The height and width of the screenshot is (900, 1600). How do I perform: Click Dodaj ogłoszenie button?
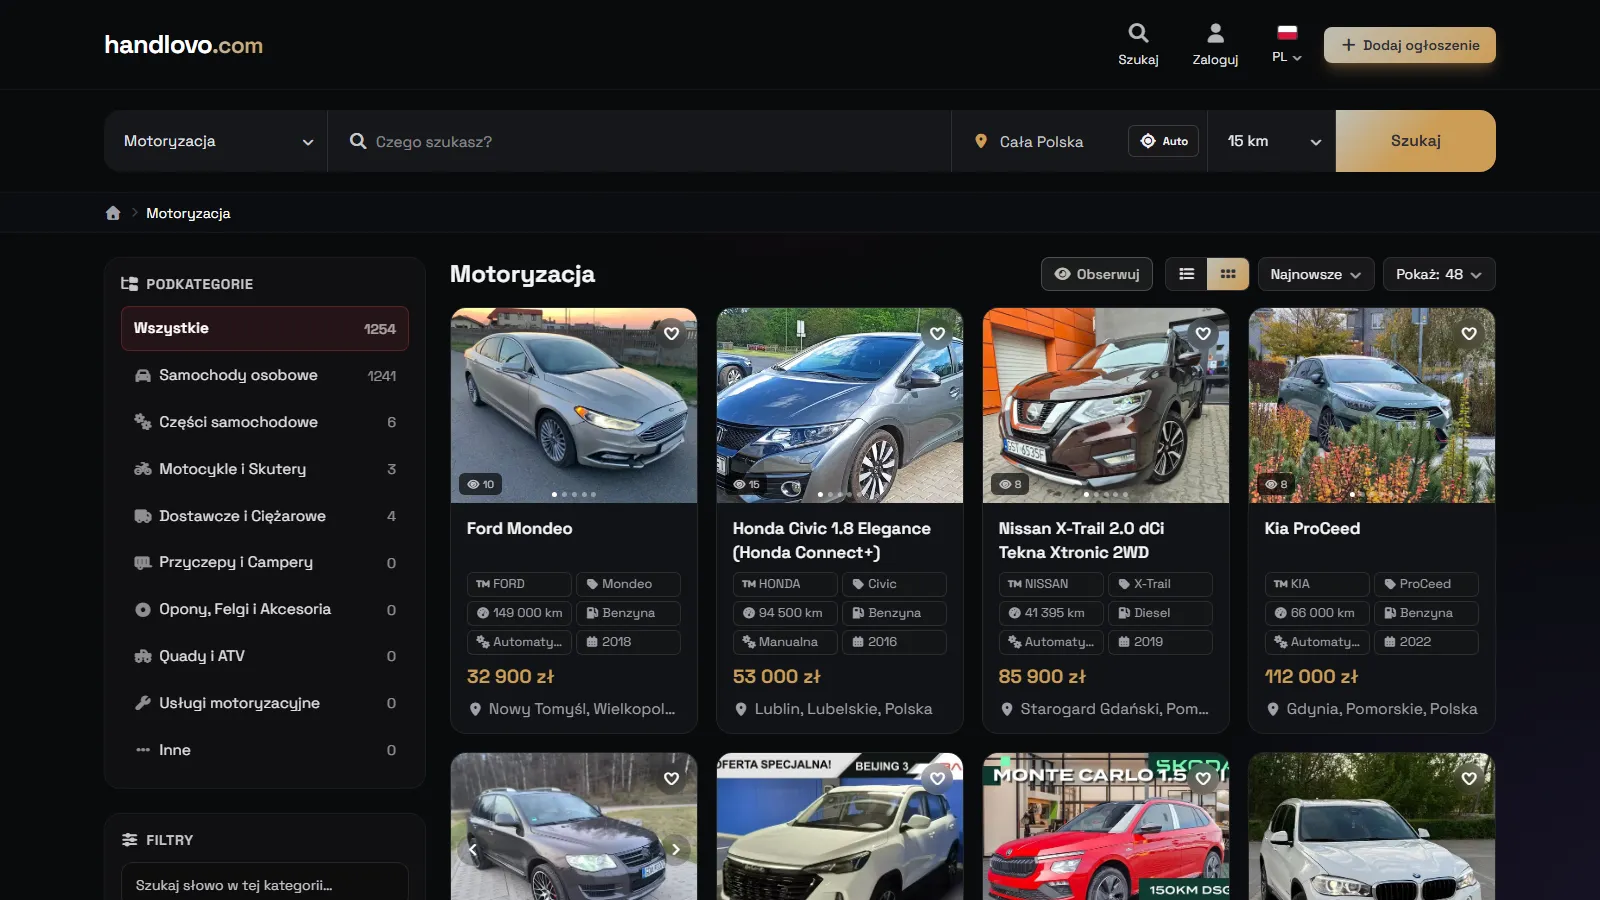pyautogui.click(x=1410, y=45)
